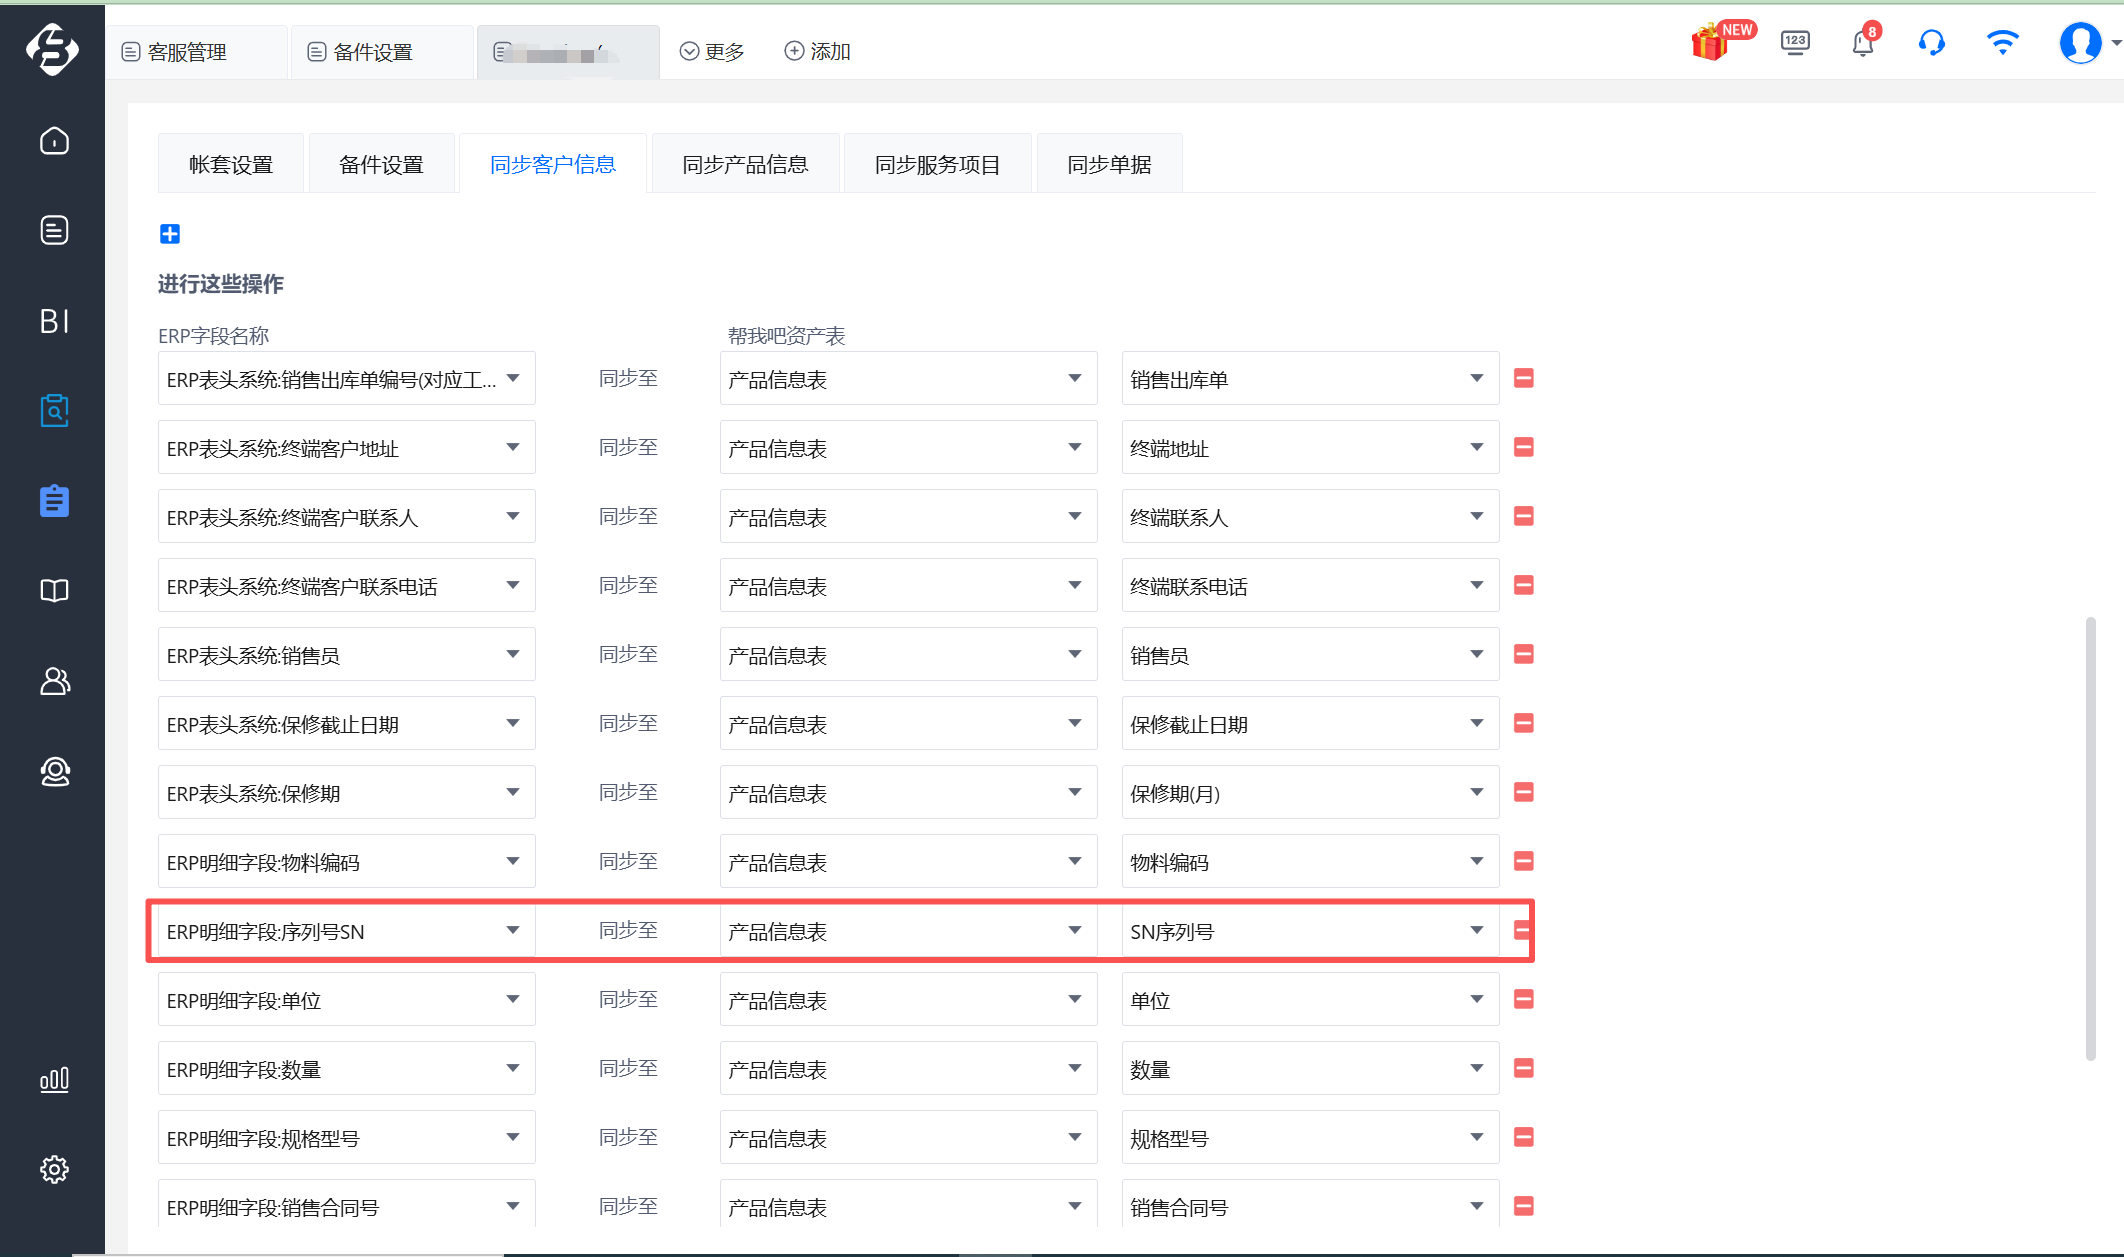Open the settings gear in sidebar
This screenshot has height=1257, width=2124.
[54, 1169]
